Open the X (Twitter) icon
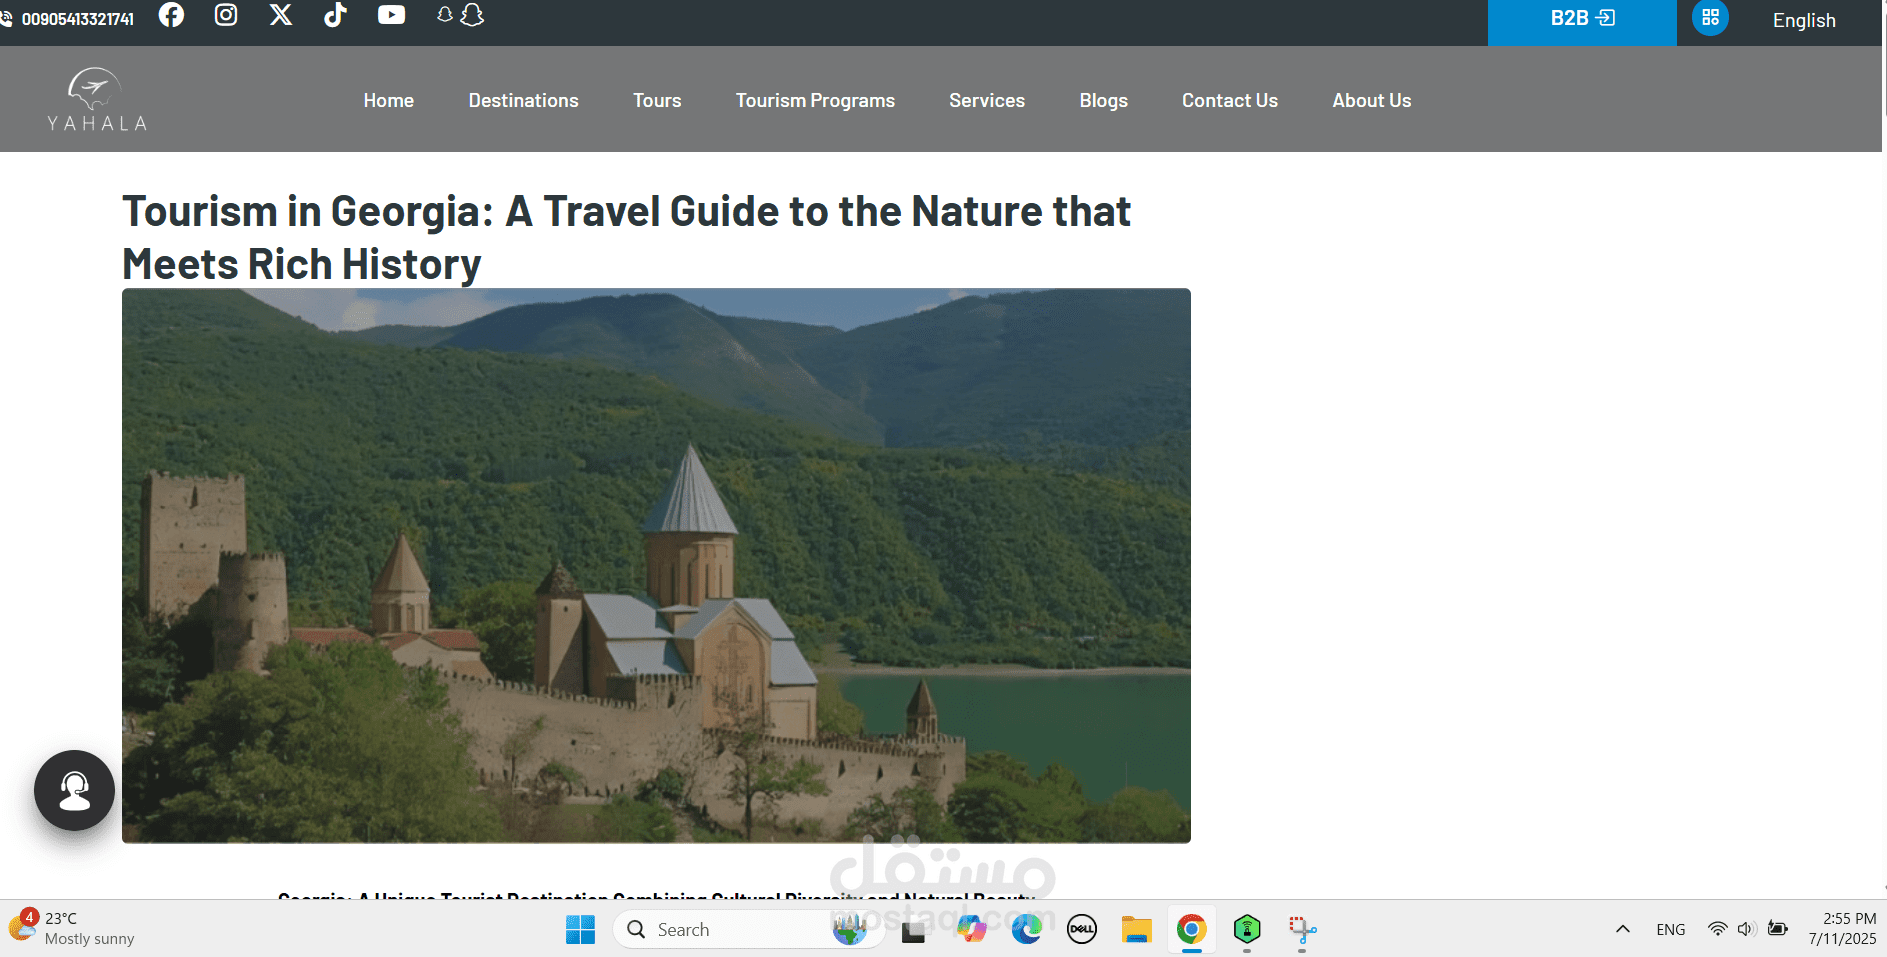 coord(281,15)
